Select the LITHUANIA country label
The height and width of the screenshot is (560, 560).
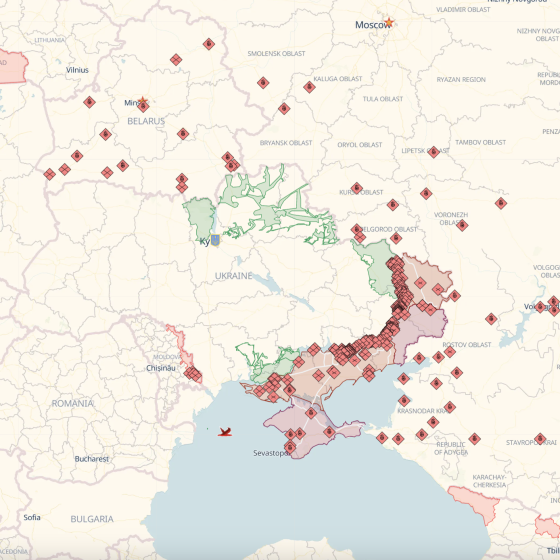50,40
